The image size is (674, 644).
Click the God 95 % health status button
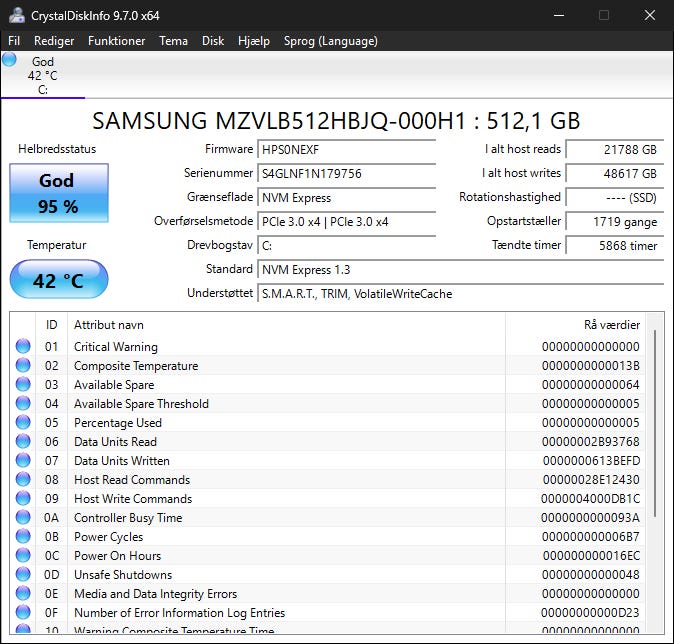pos(59,193)
